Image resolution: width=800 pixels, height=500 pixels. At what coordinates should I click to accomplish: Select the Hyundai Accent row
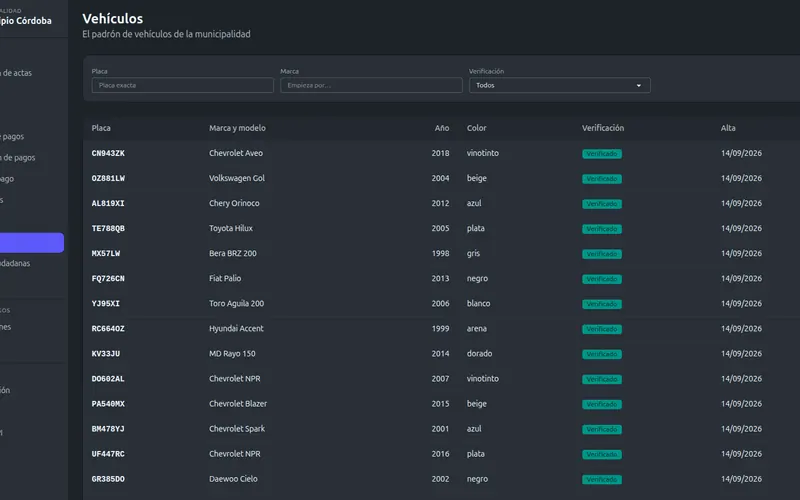(442, 329)
